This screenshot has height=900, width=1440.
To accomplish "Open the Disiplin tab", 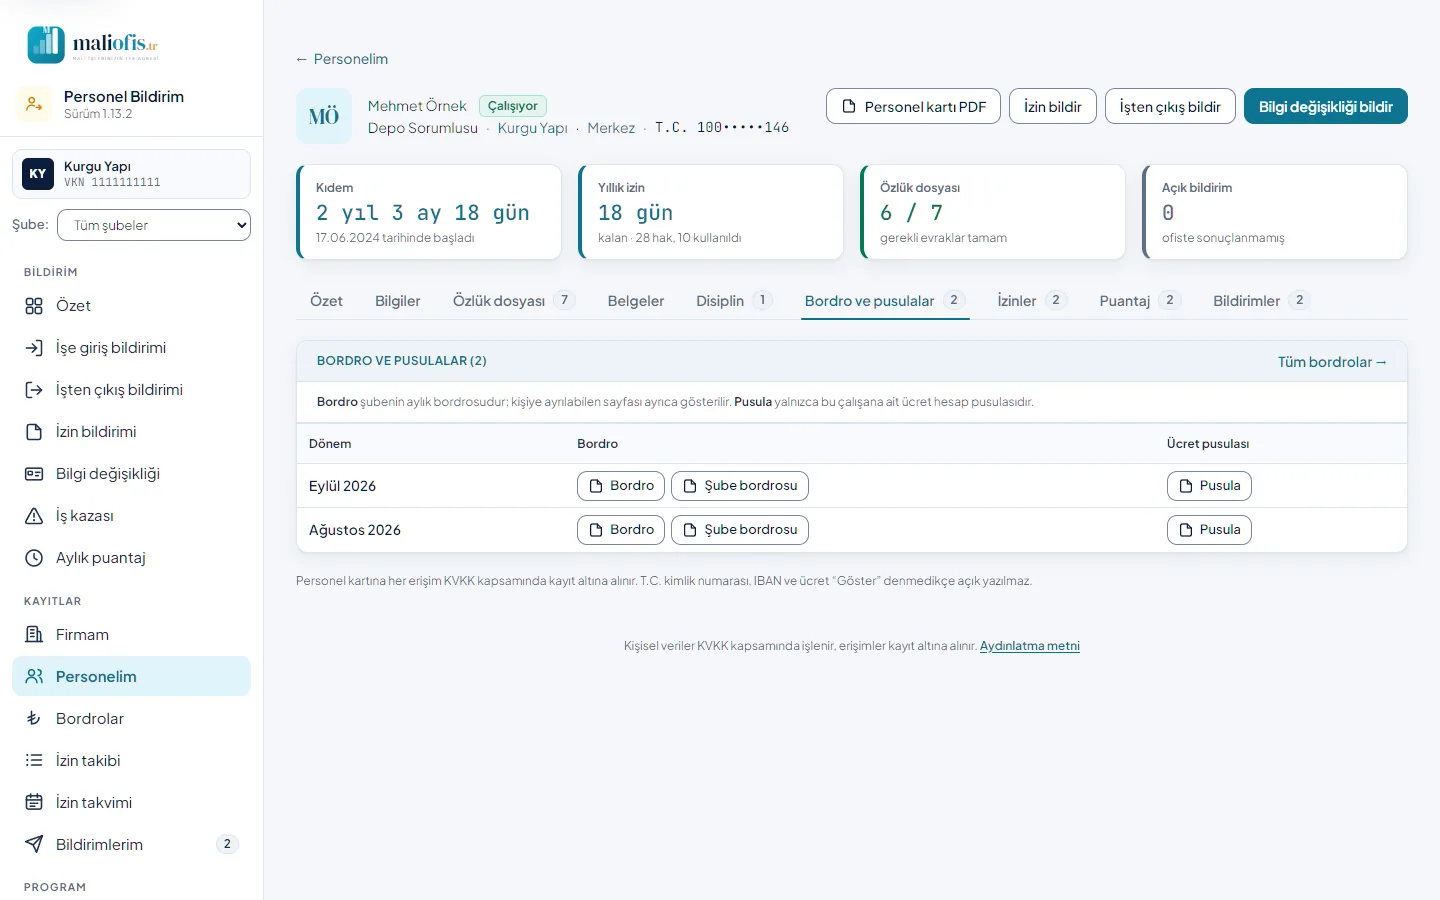I will tap(734, 301).
